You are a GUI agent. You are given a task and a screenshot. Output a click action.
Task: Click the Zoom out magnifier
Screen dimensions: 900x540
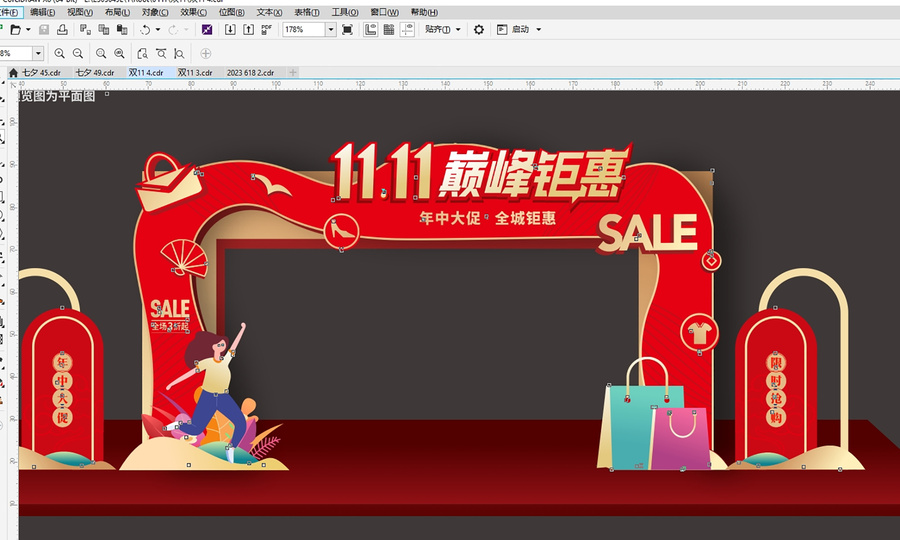(77, 53)
